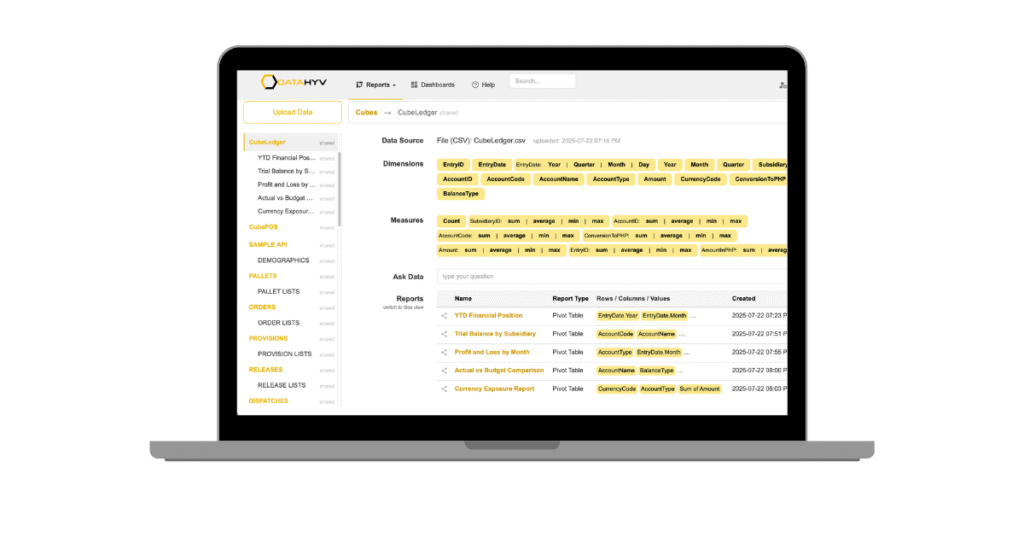The height and width of the screenshot is (538, 1024).
Task: Select the AccountName dimension chip
Action: [557, 179]
